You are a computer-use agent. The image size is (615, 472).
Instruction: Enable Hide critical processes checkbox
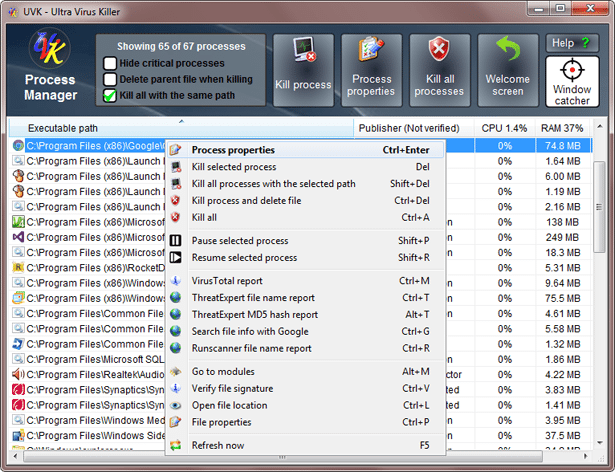click(111, 63)
